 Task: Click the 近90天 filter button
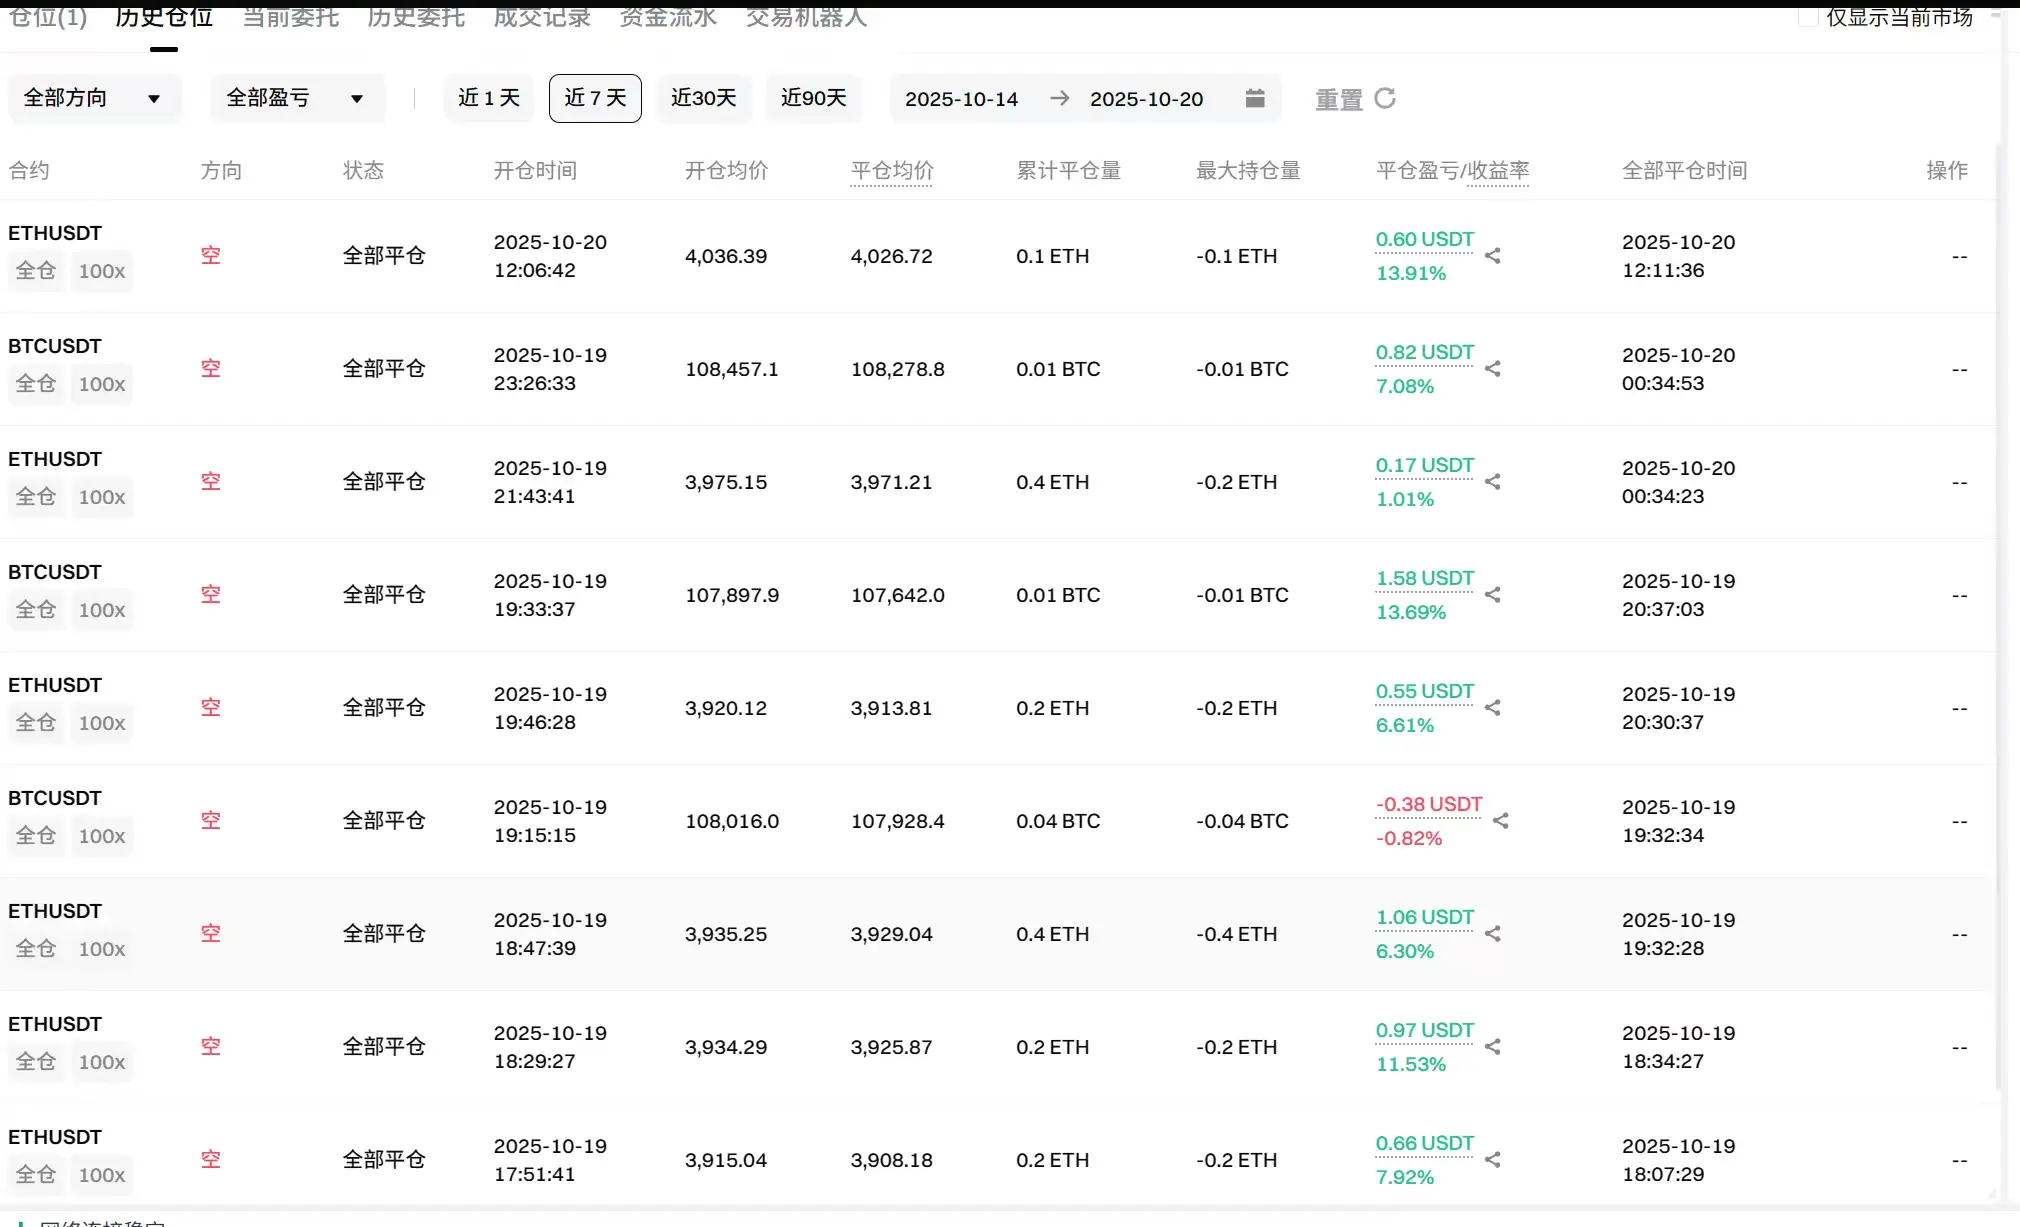[x=813, y=98]
